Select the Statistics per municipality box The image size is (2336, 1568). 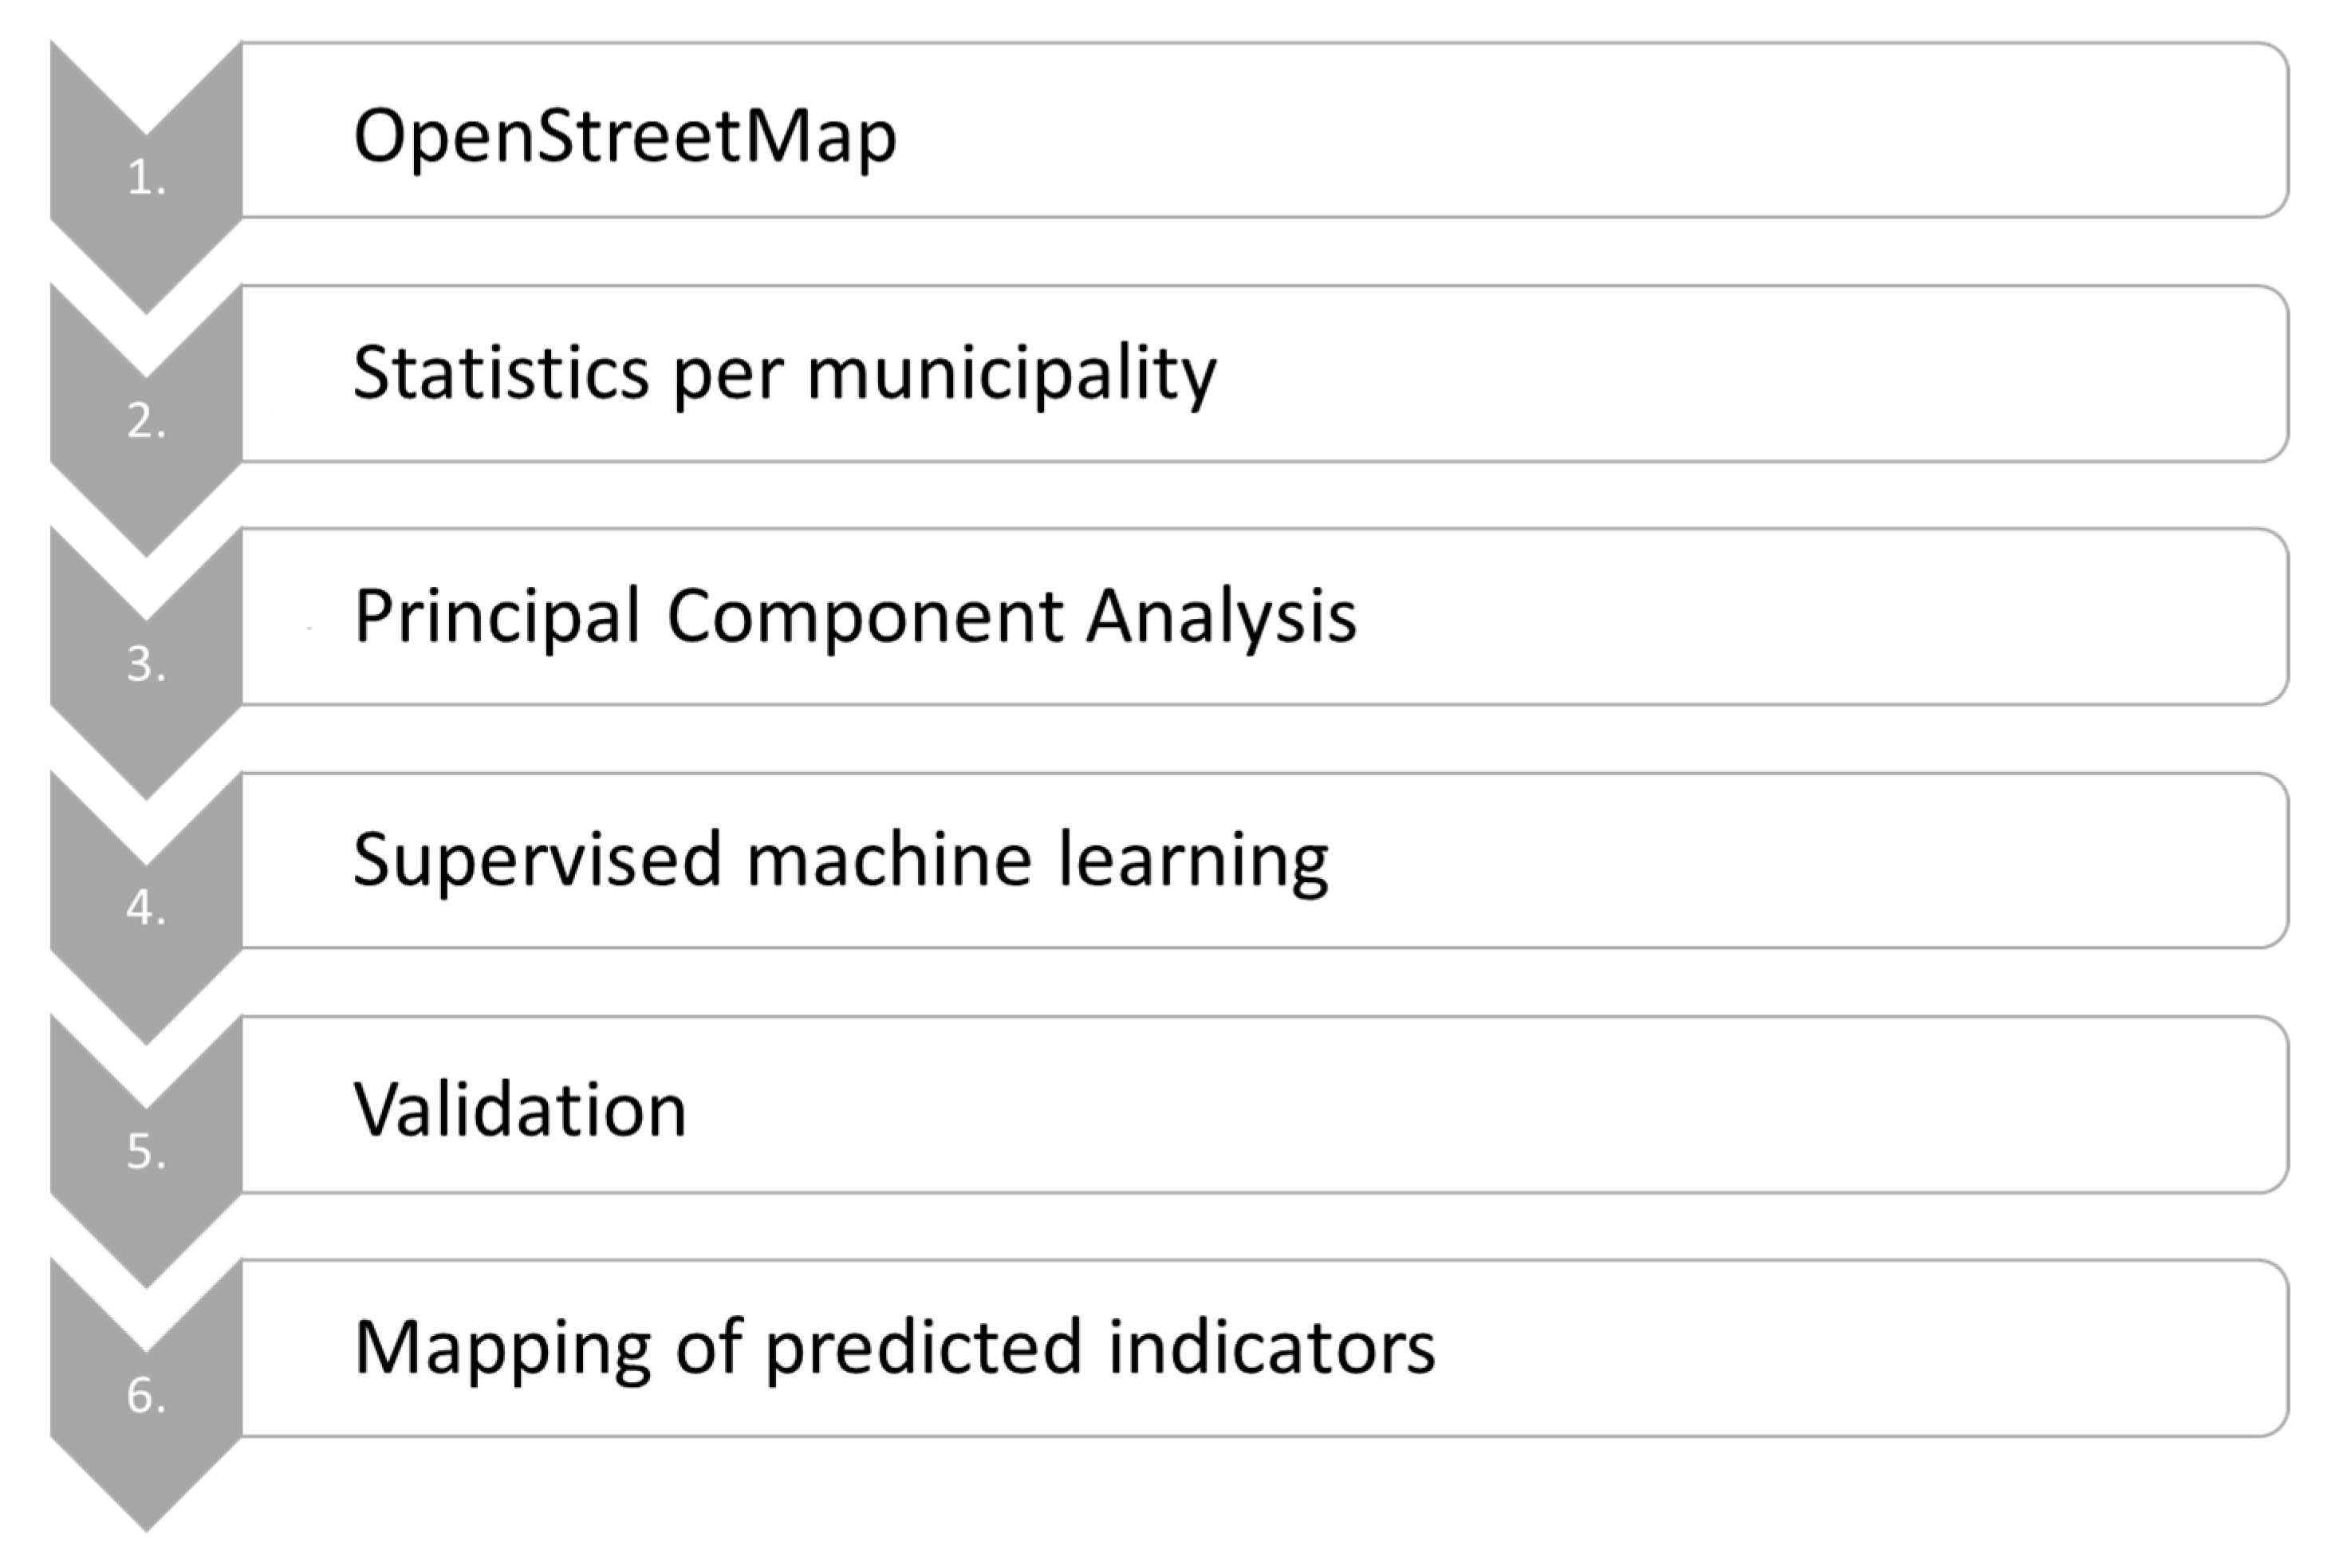pyautogui.click(x=1265, y=374)
